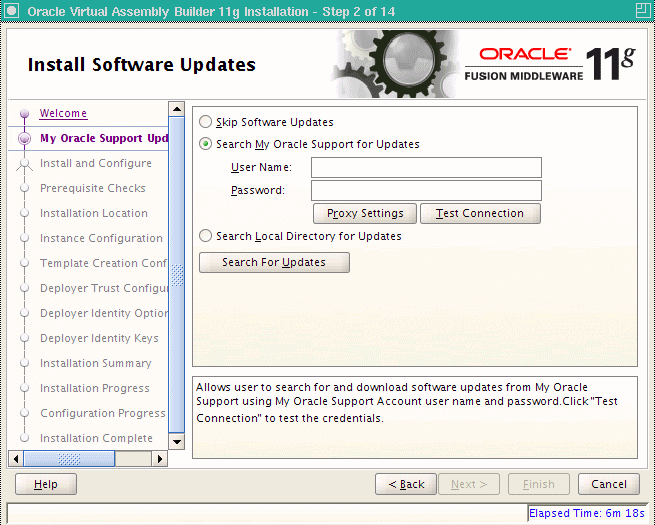Click the Template Creation Configuration step
The height and width of the screenshot is (525, 655).
[x=104, y=264]
